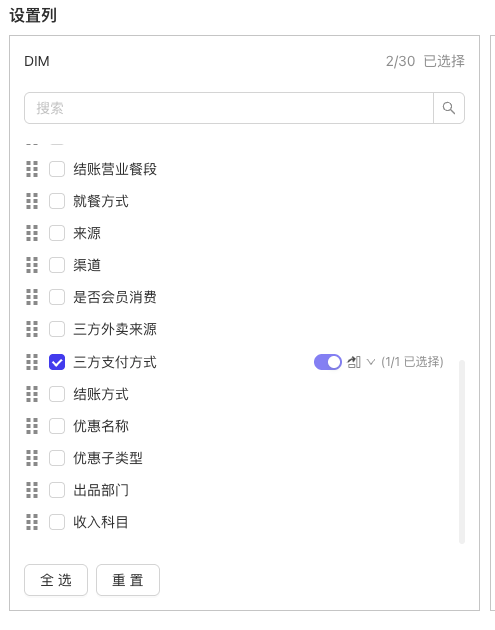Image resolution: width=495 pixels, height=630 pixels.
Task: Check the 是否会员消费 checkbox
Action: coord(57,297)
